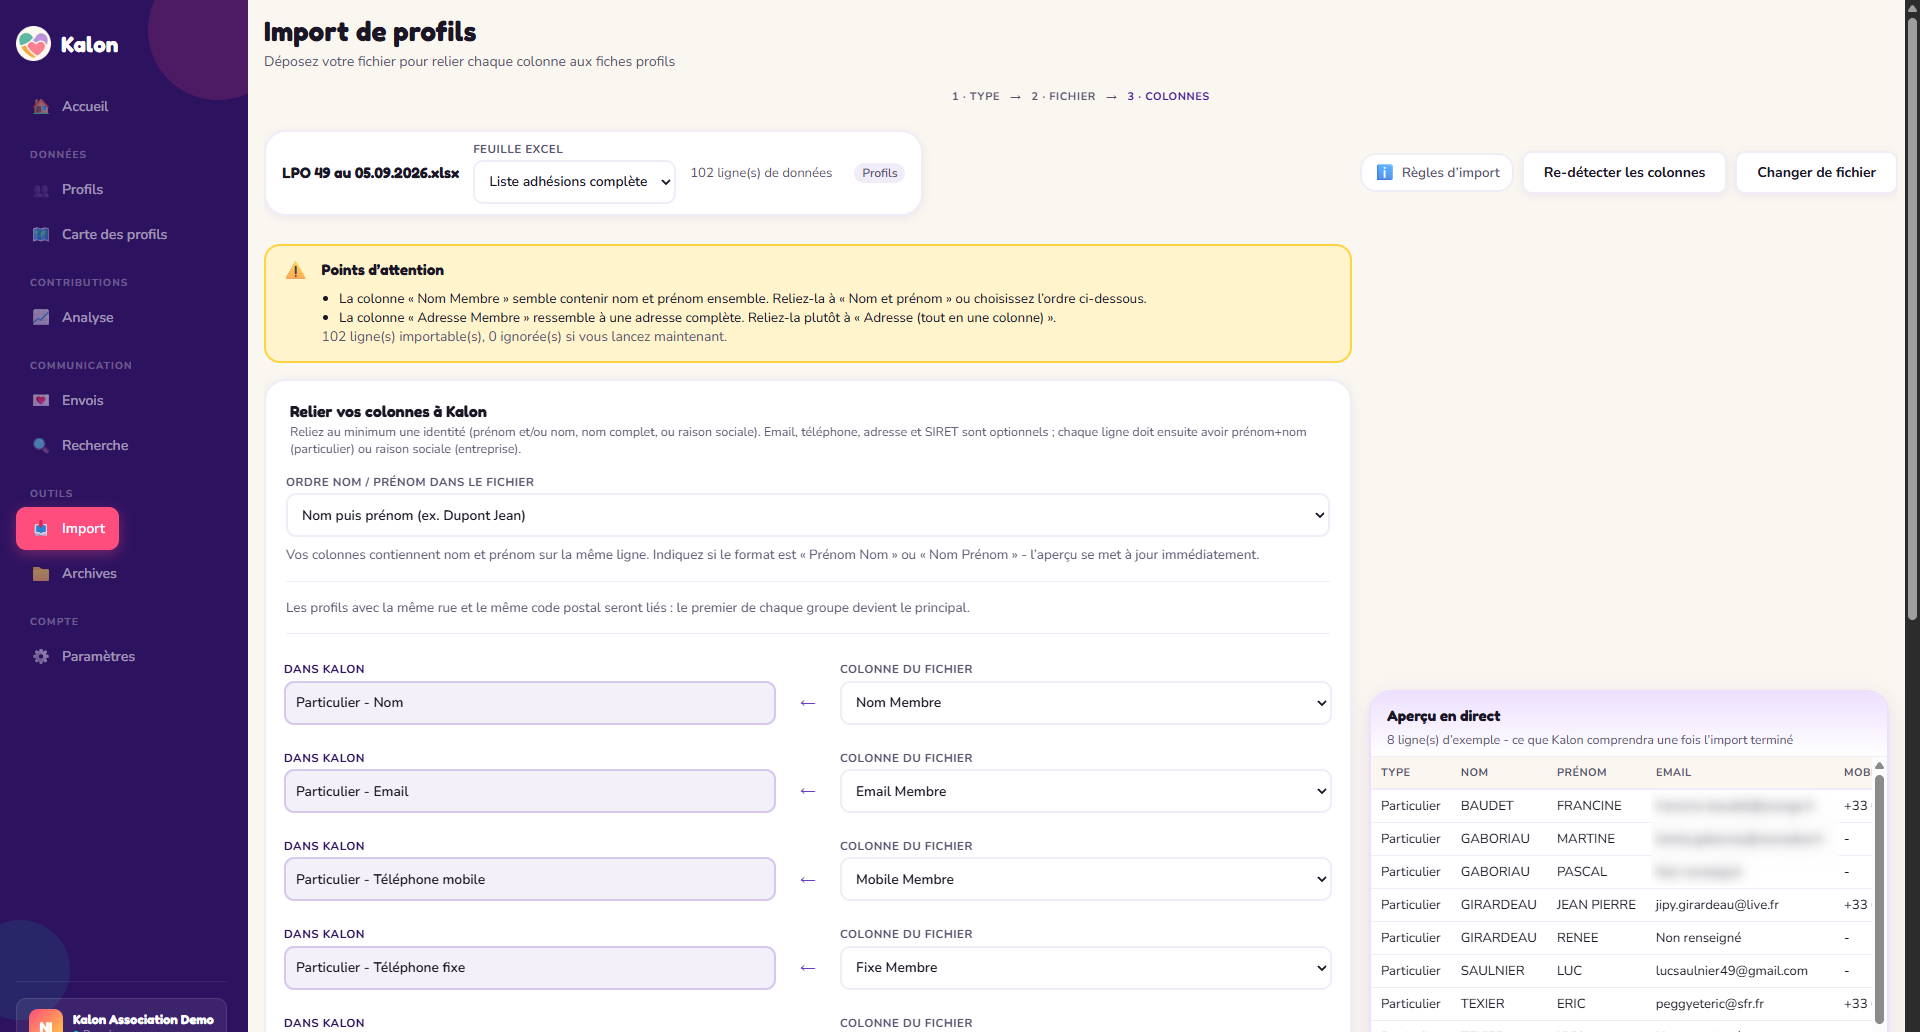Click the Profils people icon

pyautogui.click(x=41, y=190)
